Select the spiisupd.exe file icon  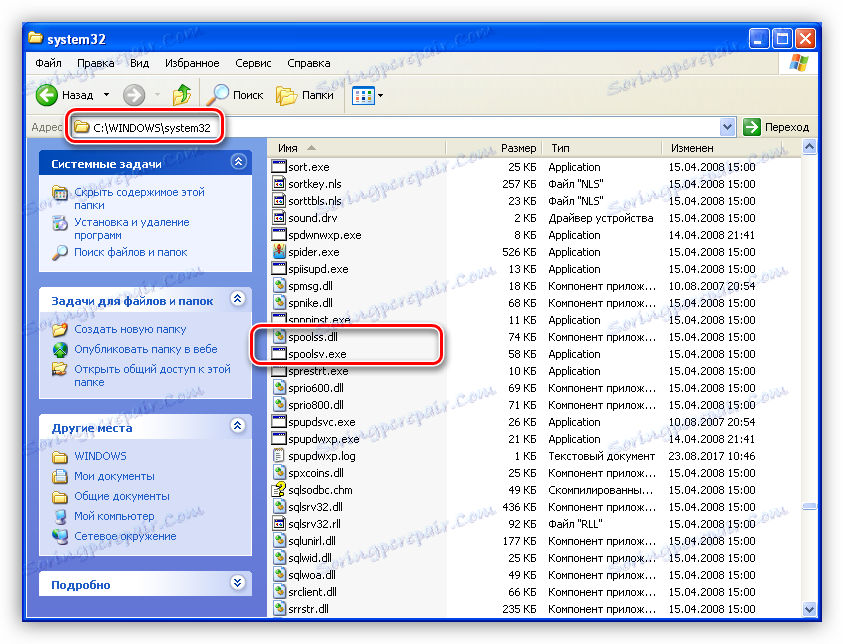coord(279,269)
